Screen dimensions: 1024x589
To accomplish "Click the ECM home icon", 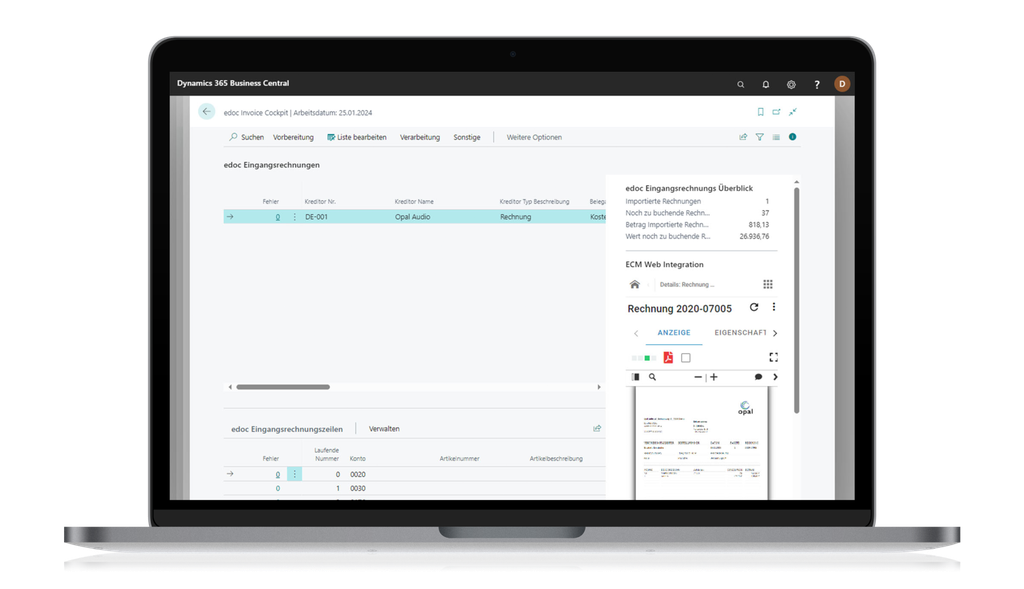I will [635, 284].
